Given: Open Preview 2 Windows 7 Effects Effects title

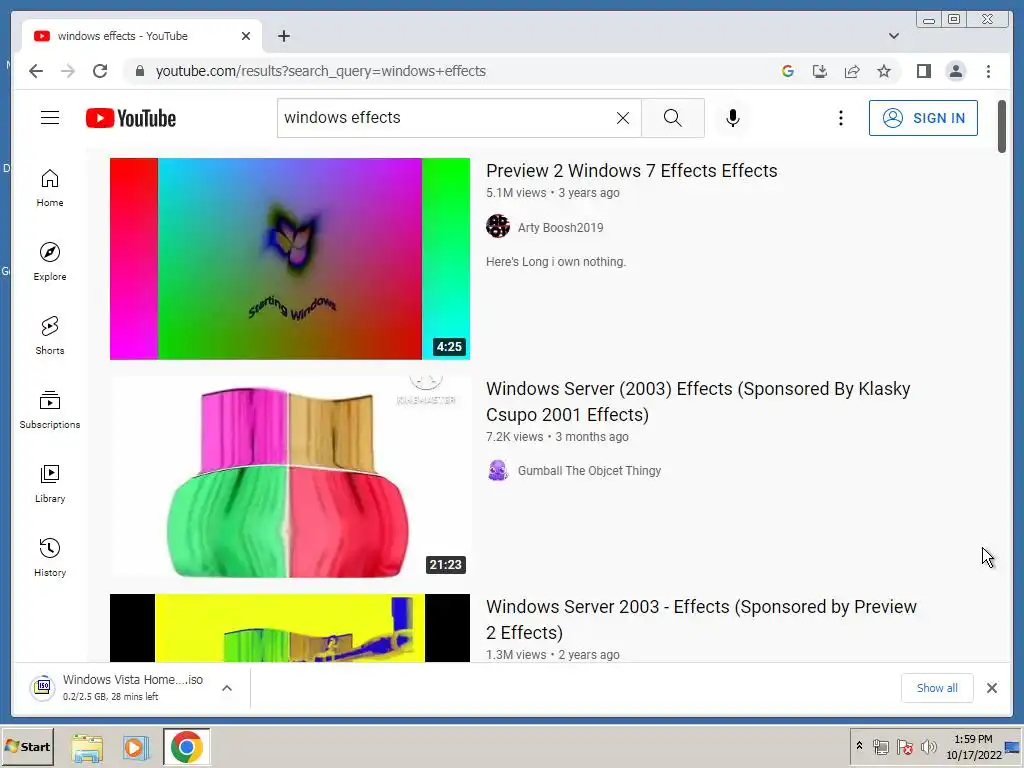Looking at the screenshot, I should pos(632,170).
